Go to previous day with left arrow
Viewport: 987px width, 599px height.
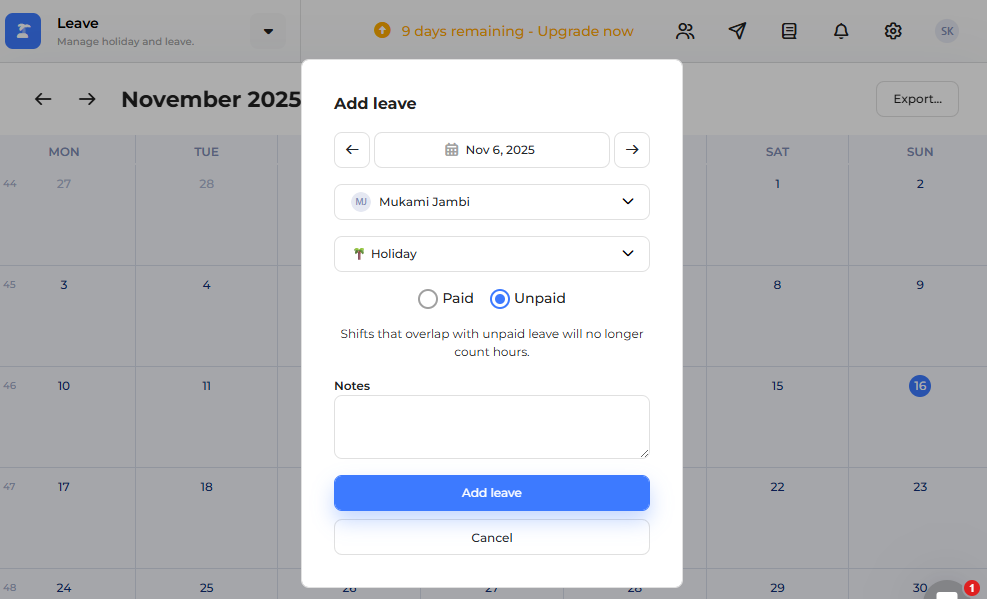[351, 149]
